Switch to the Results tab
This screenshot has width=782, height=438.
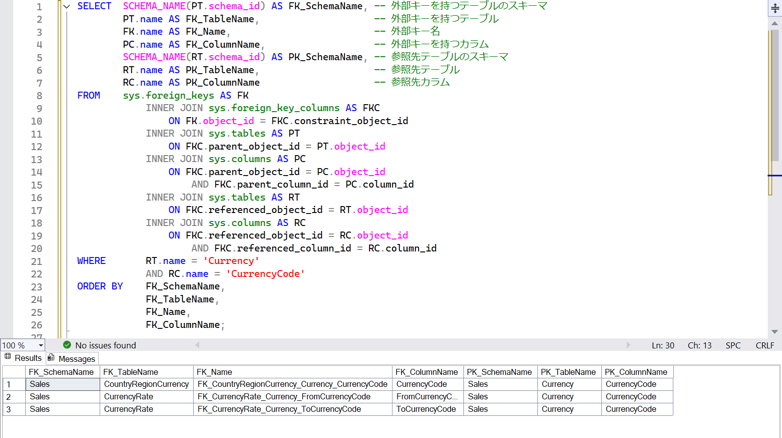click(23, 358)
